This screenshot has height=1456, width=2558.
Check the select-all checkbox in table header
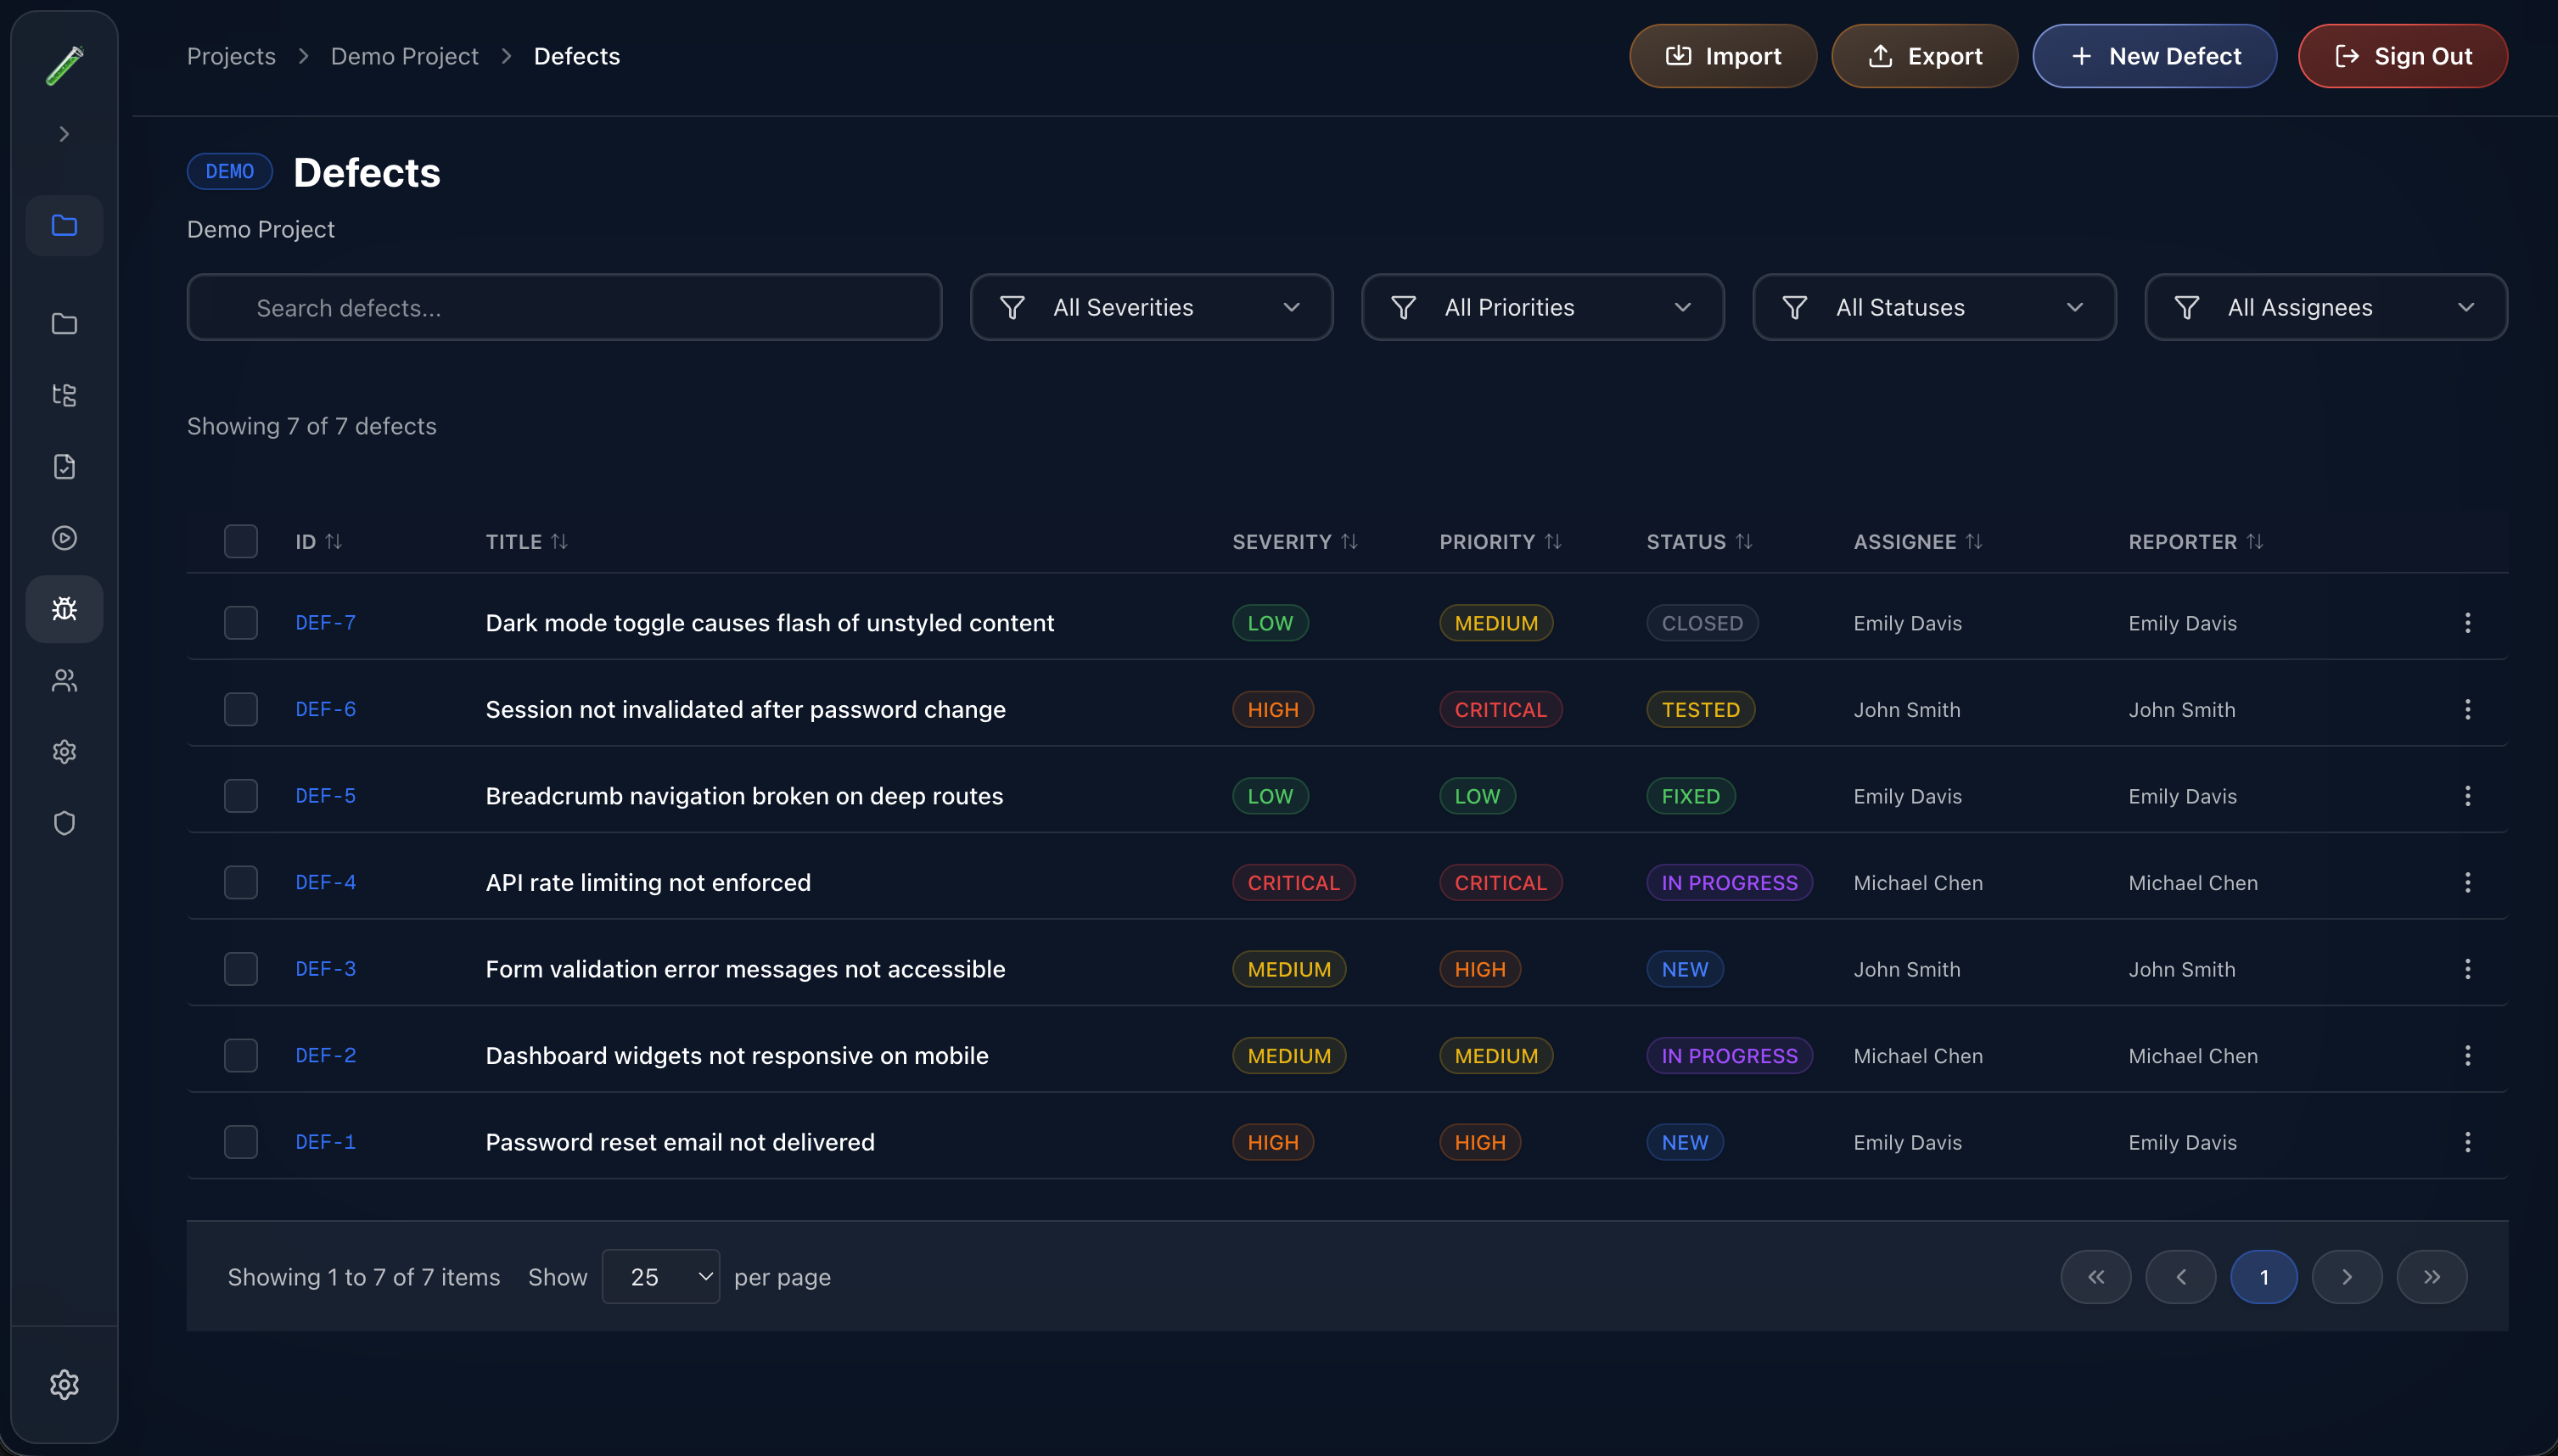pyautogui.click(x=240, y=541)
